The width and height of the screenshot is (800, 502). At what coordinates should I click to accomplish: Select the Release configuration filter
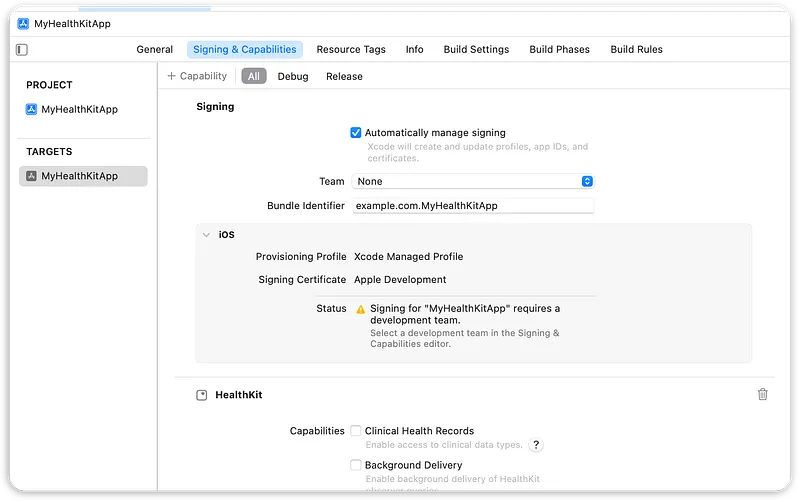[344, 76]
